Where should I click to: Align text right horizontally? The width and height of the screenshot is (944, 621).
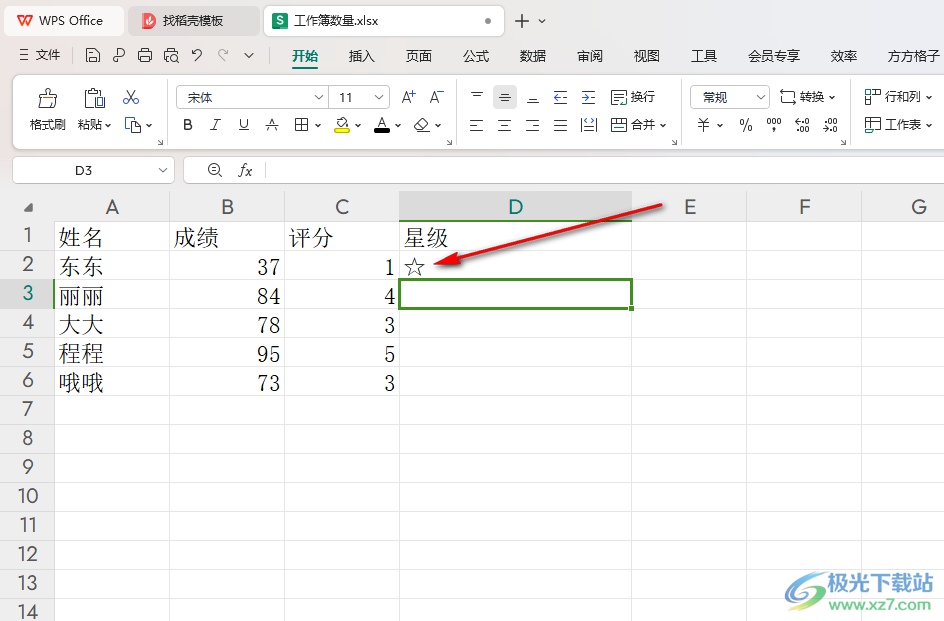(x=533, y=125)
